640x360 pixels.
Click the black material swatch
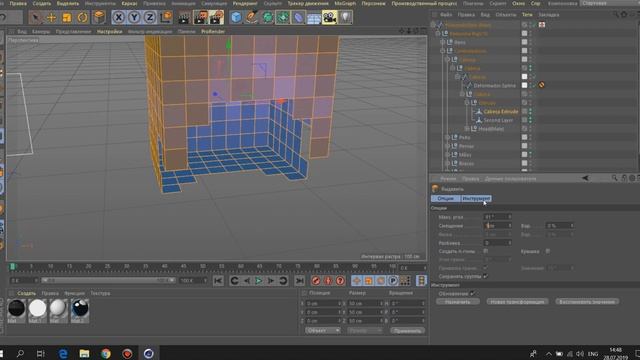(x=17, y=309)
